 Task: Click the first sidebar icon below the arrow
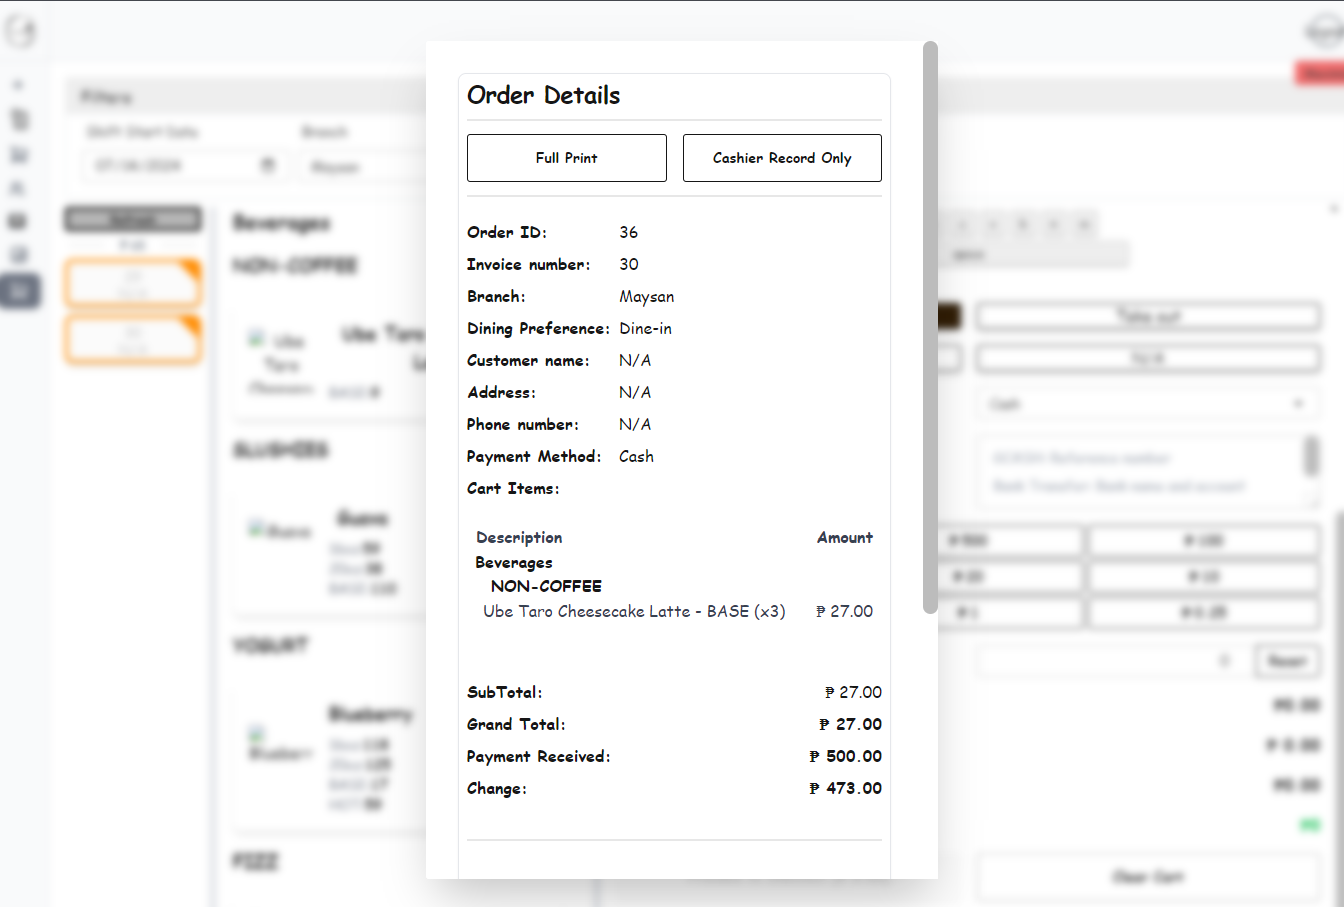19,120
